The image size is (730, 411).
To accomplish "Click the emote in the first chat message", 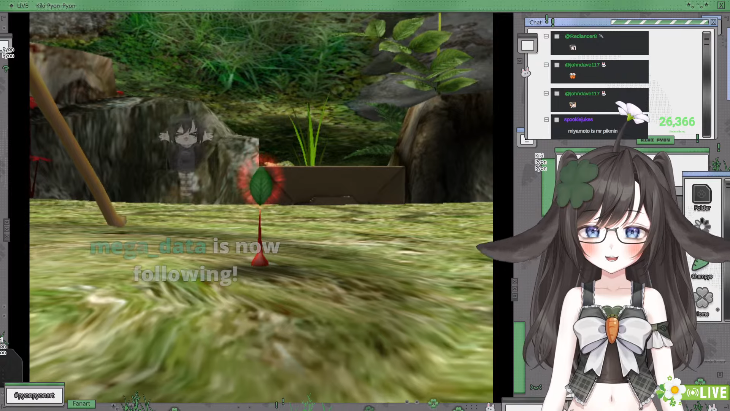I will (573, 47).
